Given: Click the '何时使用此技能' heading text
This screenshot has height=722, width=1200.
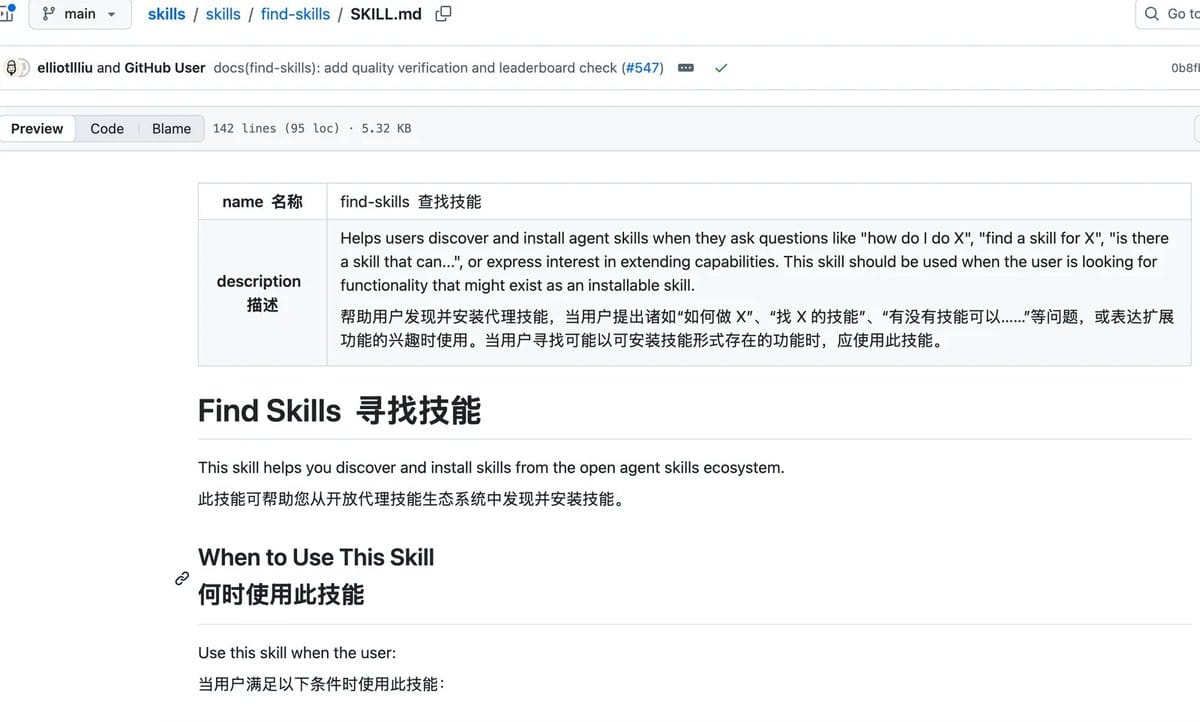Looking at the screenshot, I should pos(281,595).
